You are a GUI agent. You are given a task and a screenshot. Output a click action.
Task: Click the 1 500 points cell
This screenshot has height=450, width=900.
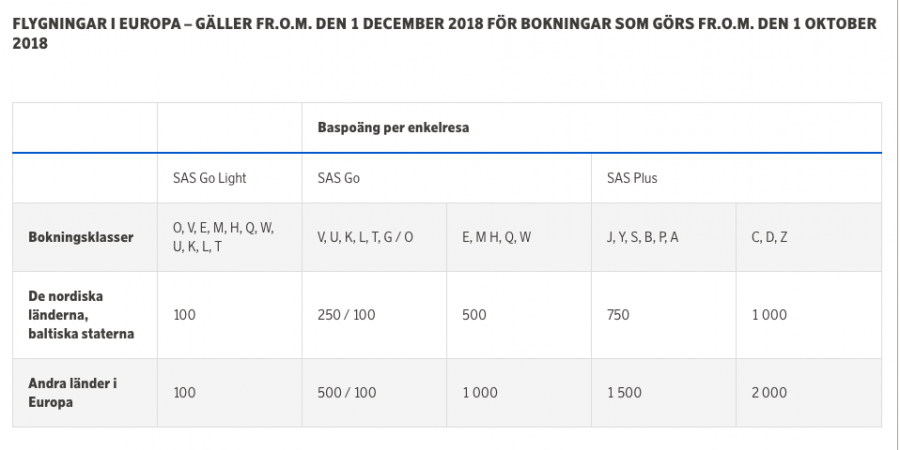point(624,393)
